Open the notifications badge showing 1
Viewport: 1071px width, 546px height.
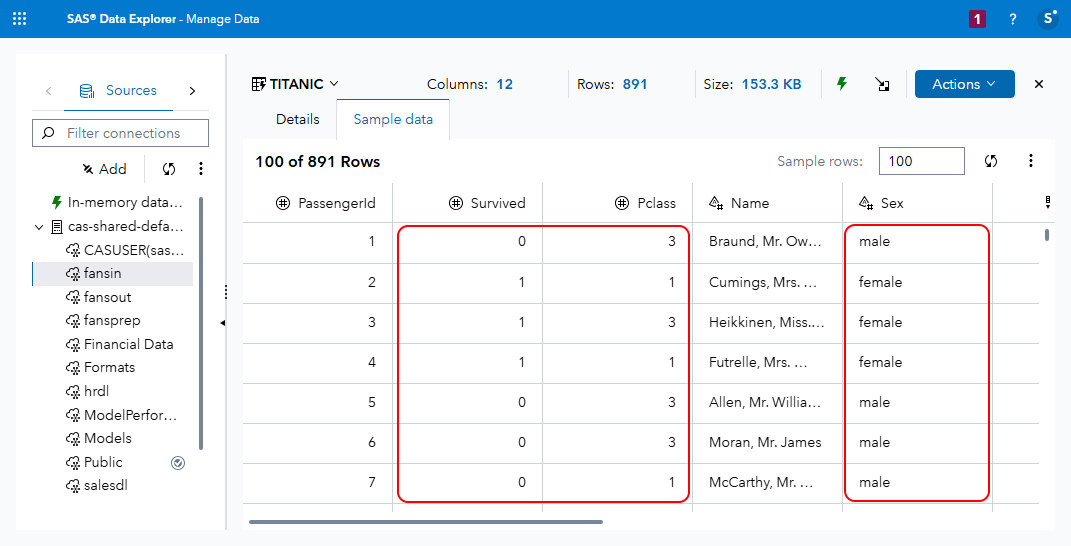point(977,19)
